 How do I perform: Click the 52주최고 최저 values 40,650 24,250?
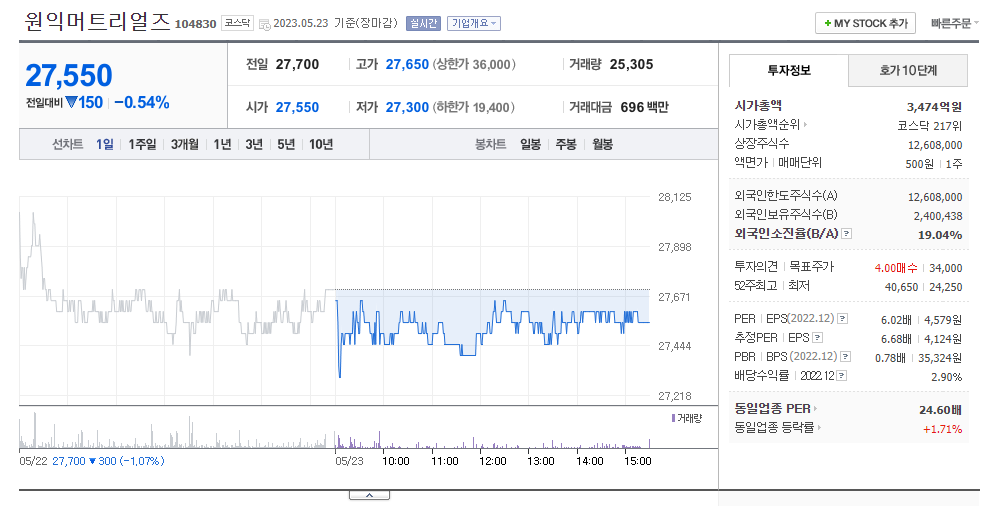[923, 287]
